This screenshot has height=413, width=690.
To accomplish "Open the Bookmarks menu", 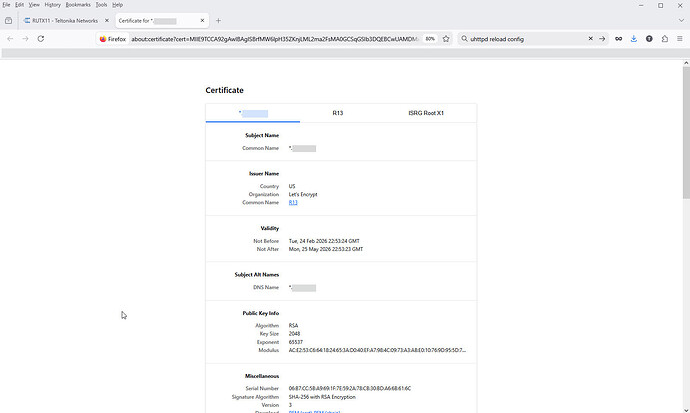I will click(78, 5).
